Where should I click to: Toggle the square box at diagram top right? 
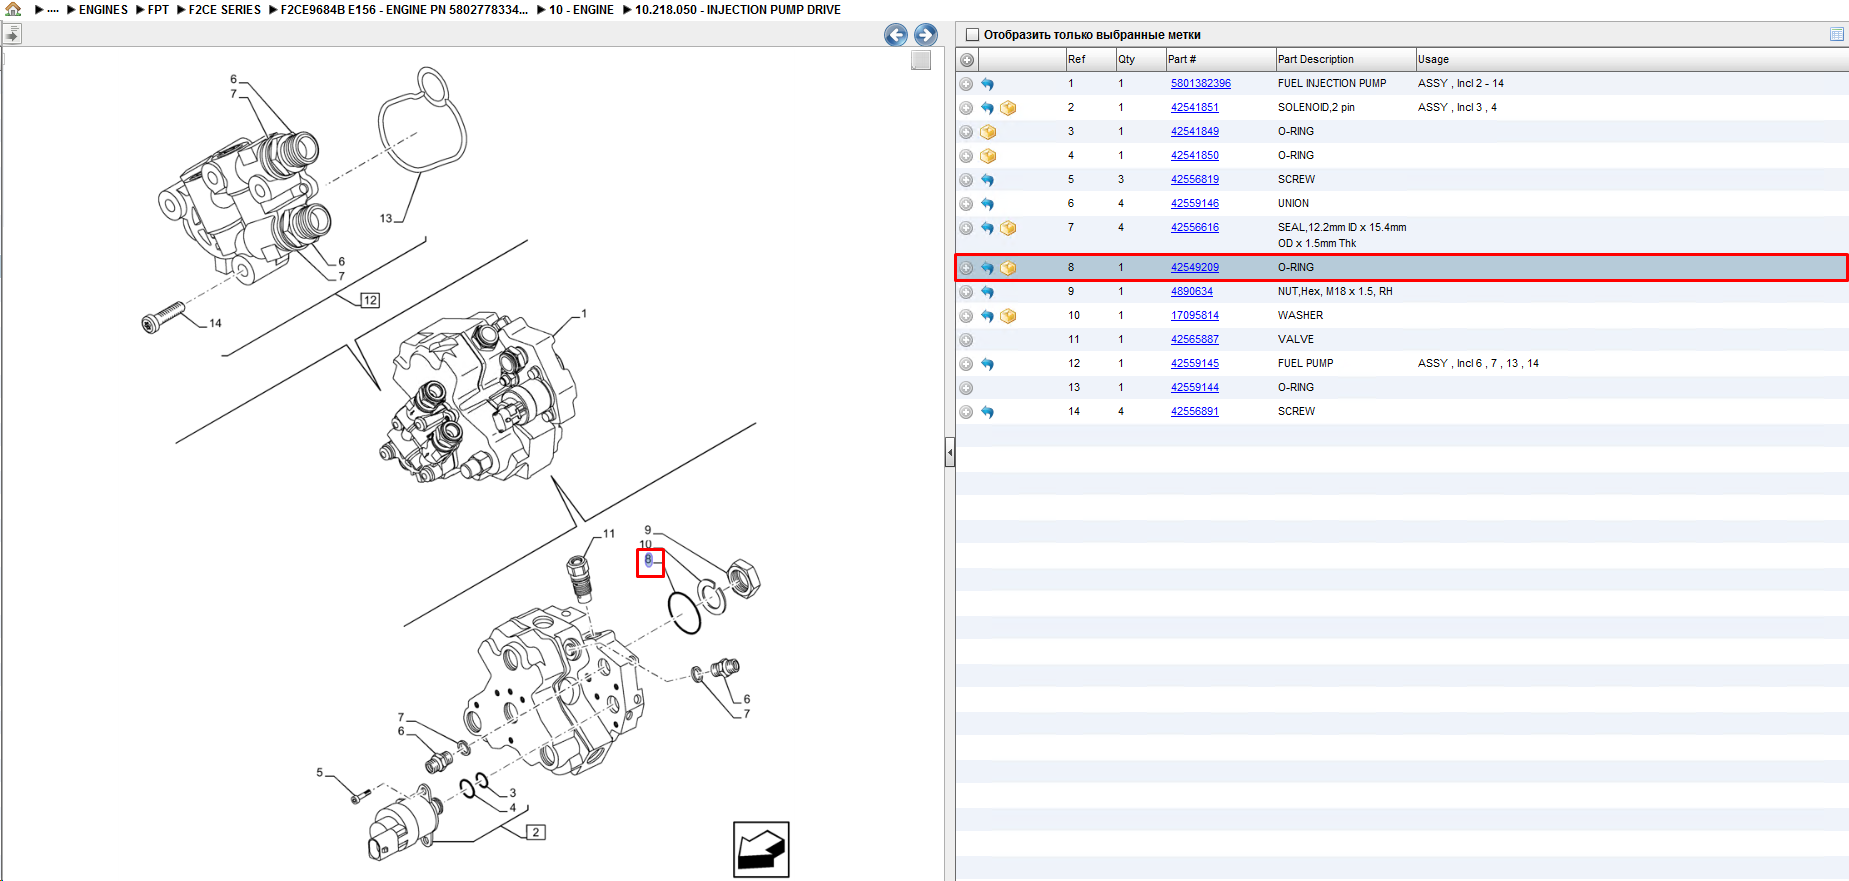pyautogui.click(x=921, y=60)
